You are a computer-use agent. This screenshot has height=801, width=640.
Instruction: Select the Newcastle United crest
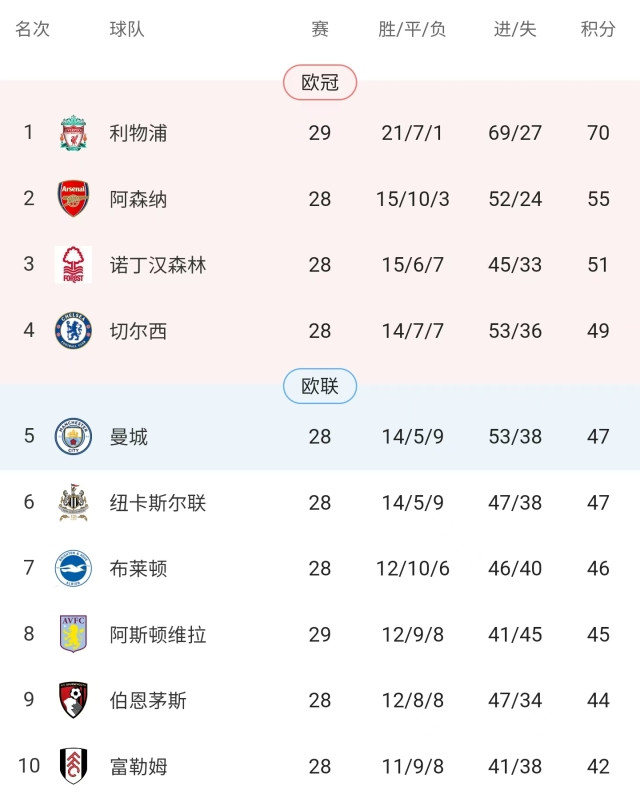point(74,503)
